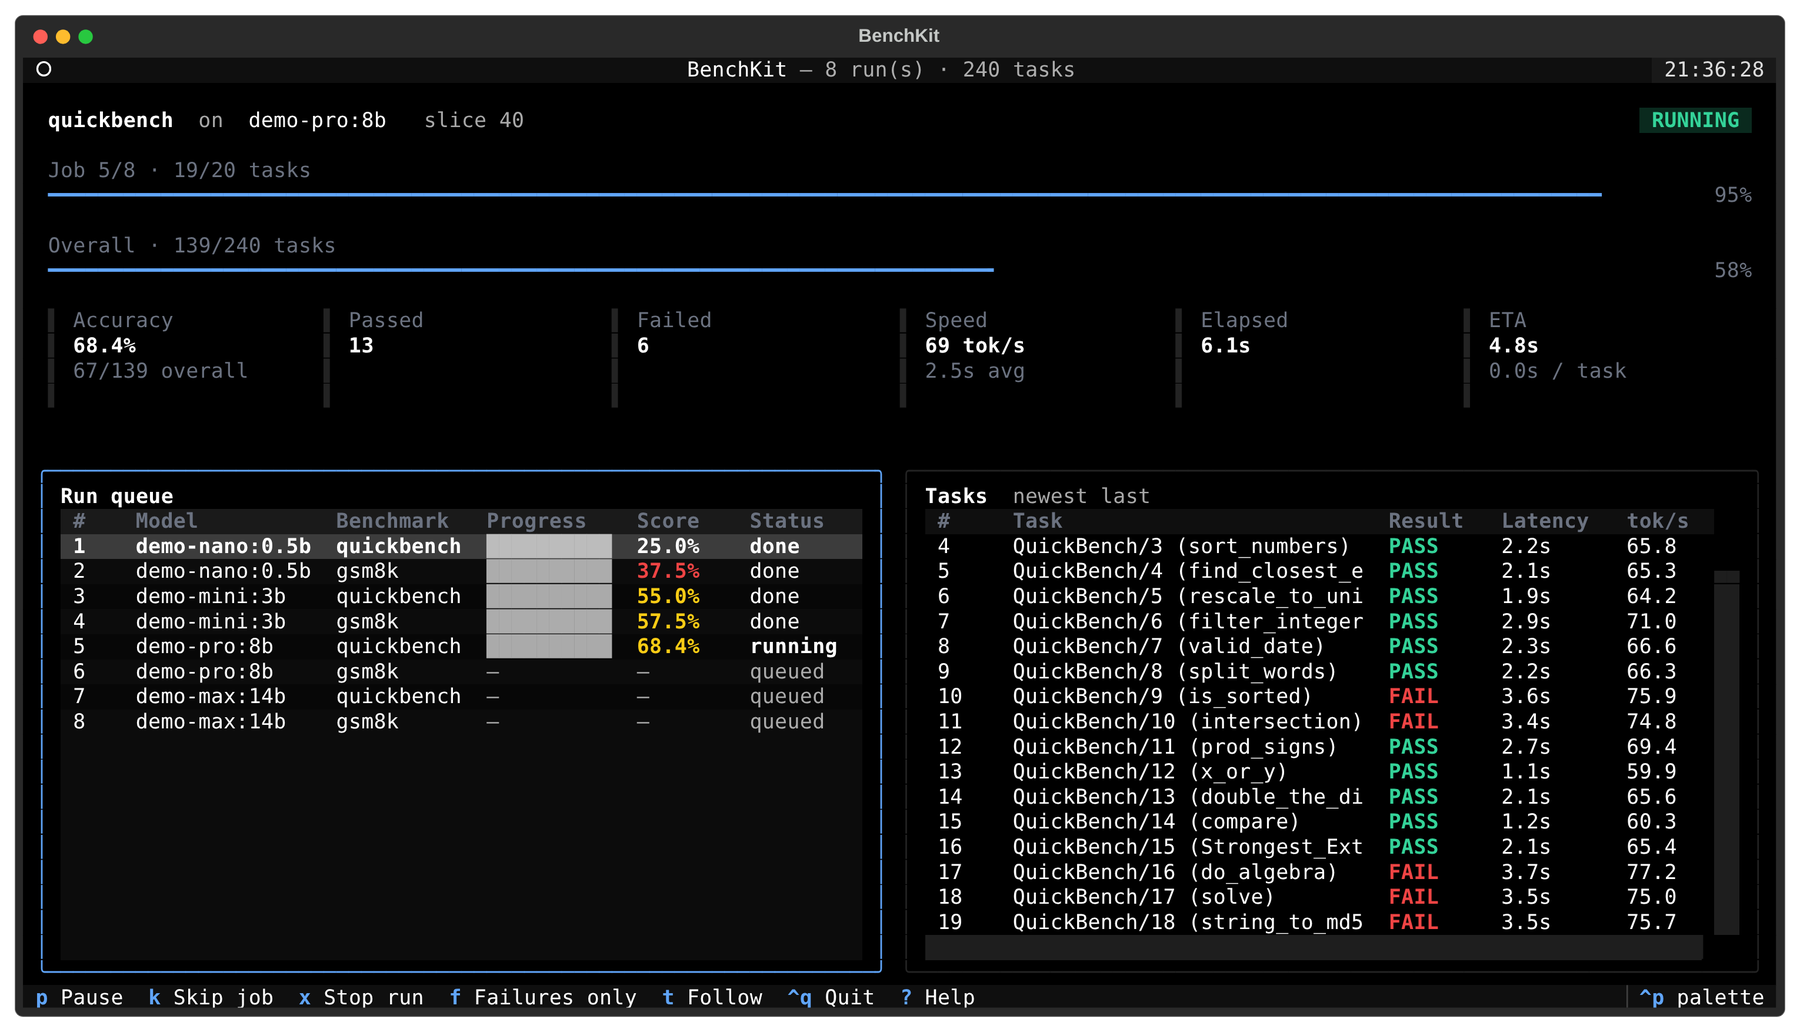Select task QuickBench/4 (find_closest_e
1800x1032 pixels.
(x=1319, y=571)
